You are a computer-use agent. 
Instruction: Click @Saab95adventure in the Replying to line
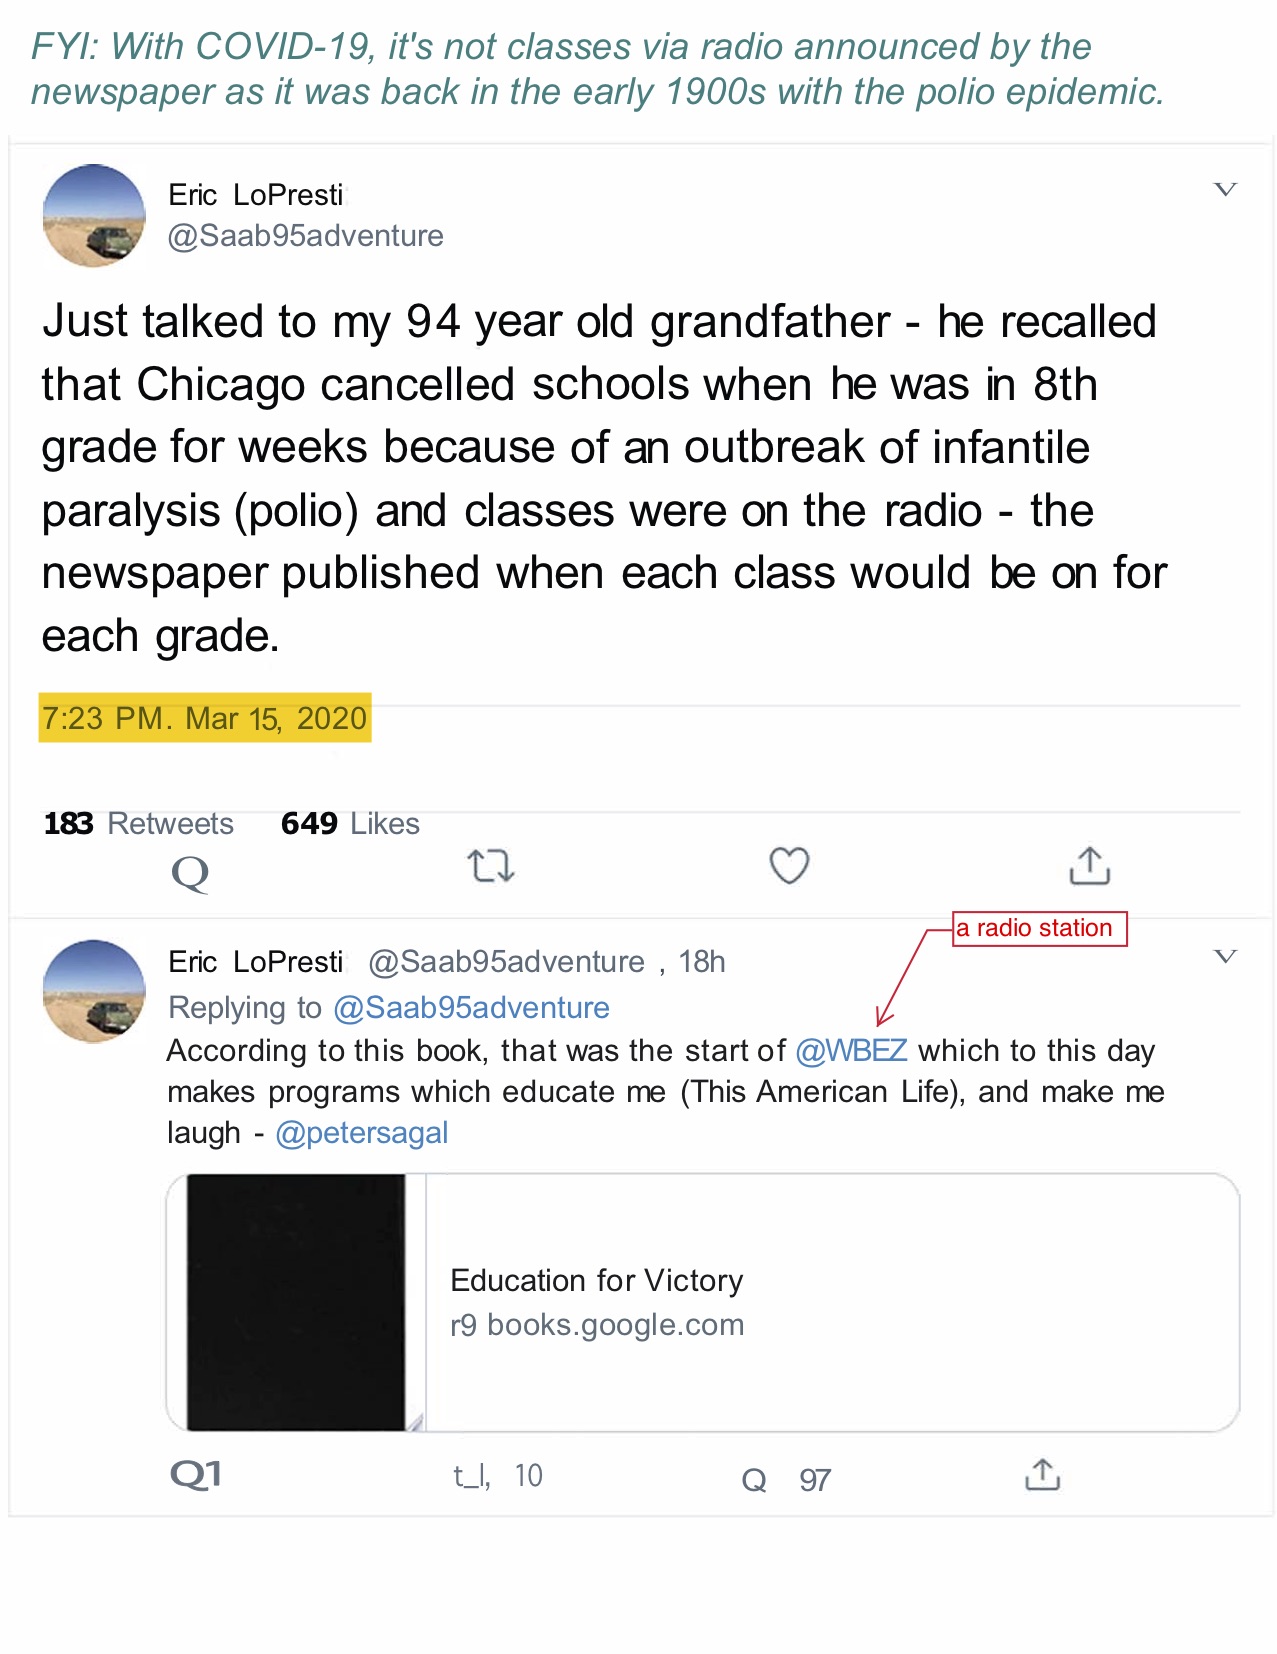tap(470, 1008)
